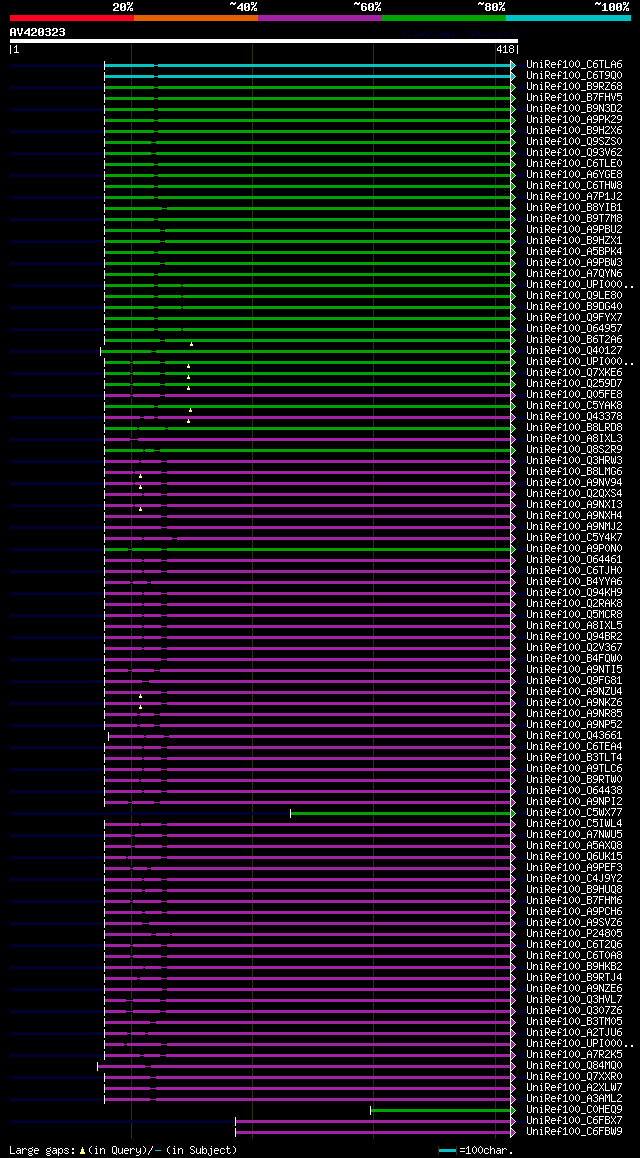Select hit label UniRef100_Q9FYX7

point(574,318)
